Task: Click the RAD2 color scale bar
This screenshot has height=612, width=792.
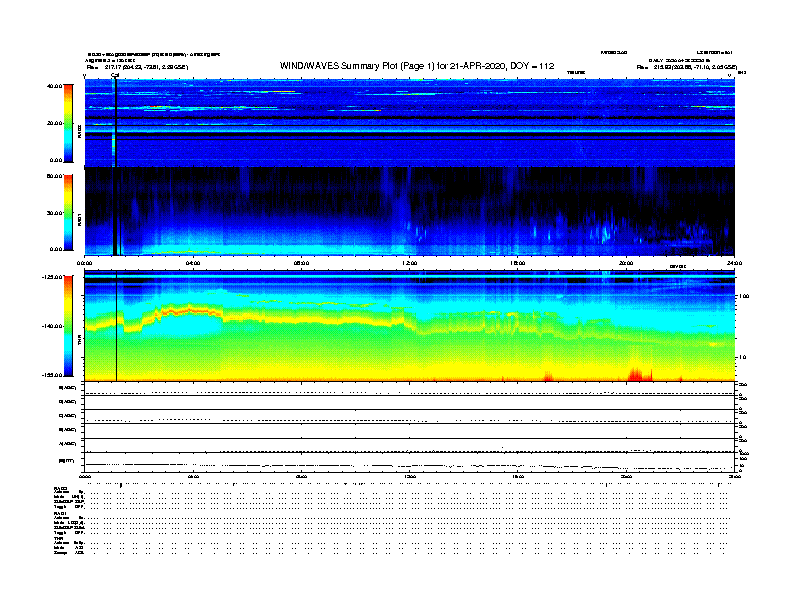Action: (68, 123)
